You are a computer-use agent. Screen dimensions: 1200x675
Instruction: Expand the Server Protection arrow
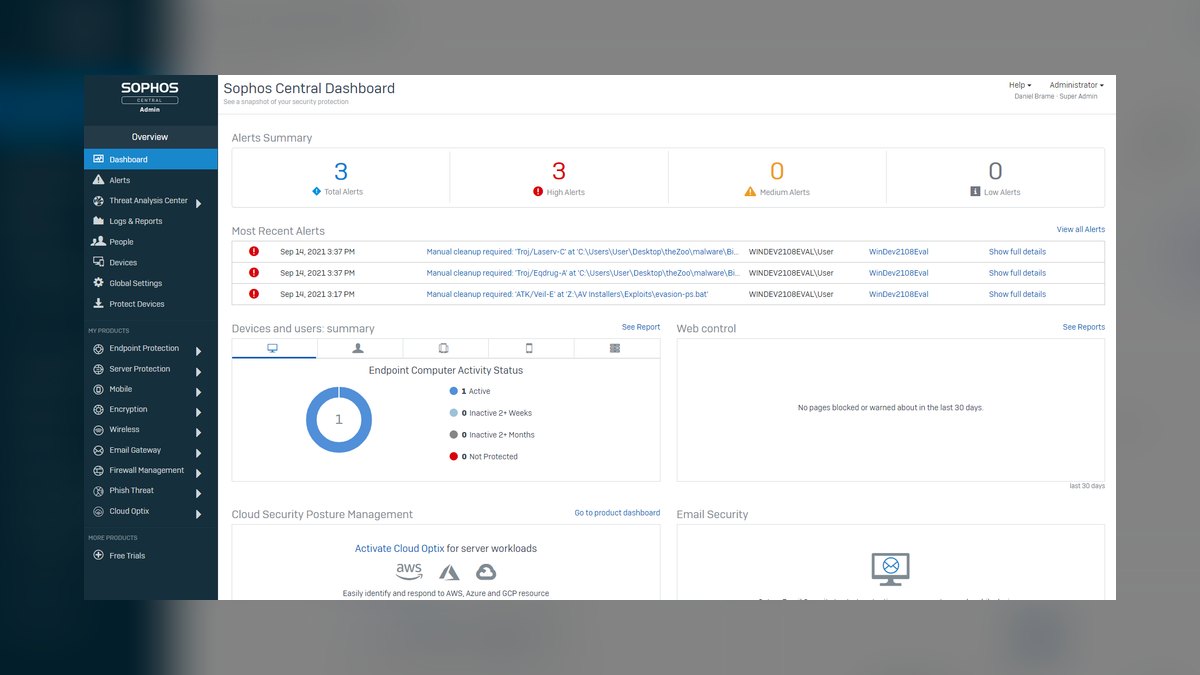click(x=199, y=372)
